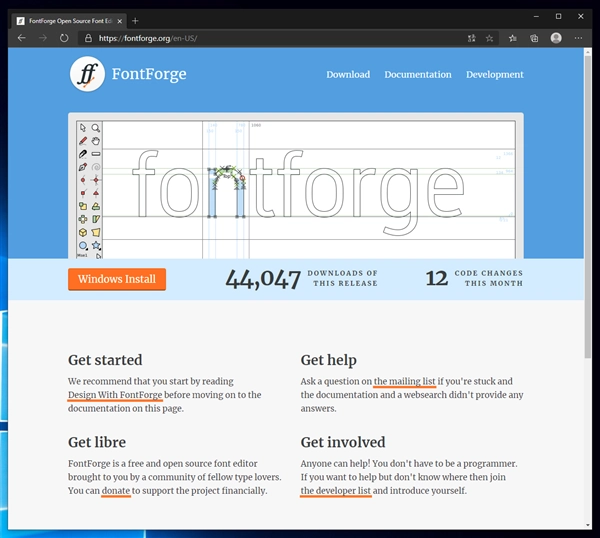Click the spiro spiral tool in image

(96, 167)
